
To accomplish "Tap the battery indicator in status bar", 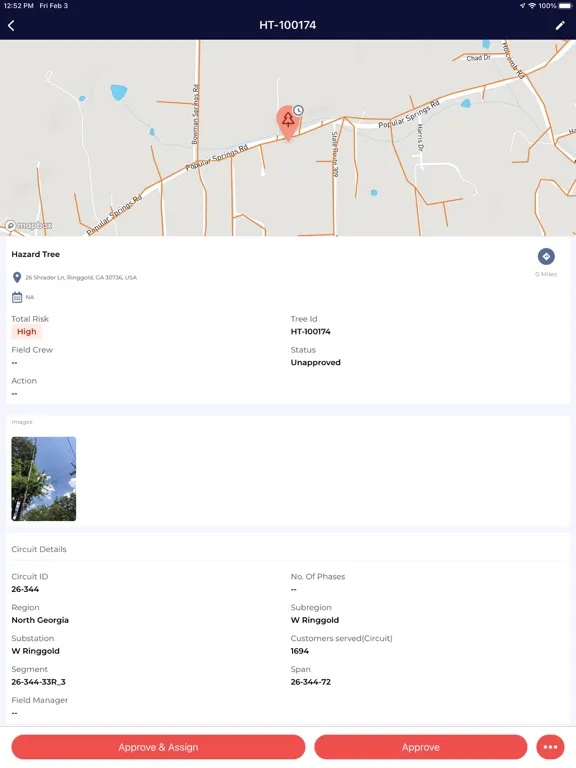I will 566,6.
